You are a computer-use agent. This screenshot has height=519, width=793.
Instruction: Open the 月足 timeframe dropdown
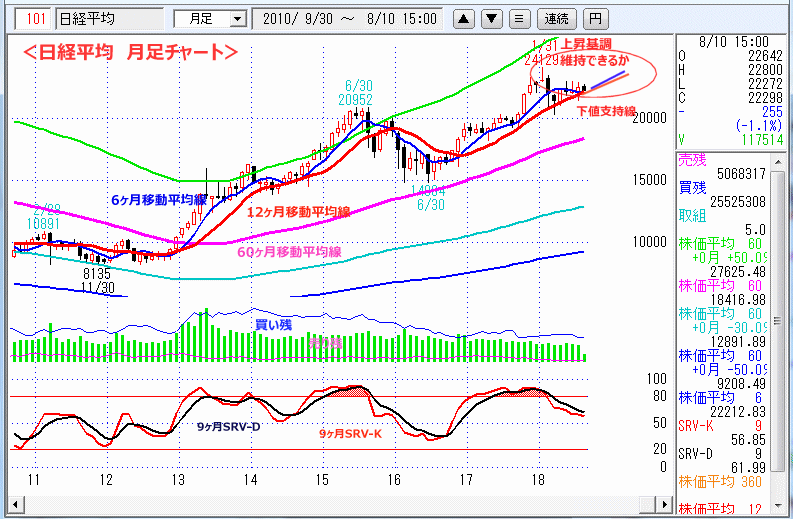pyautogui.click(x=238, y=20)
